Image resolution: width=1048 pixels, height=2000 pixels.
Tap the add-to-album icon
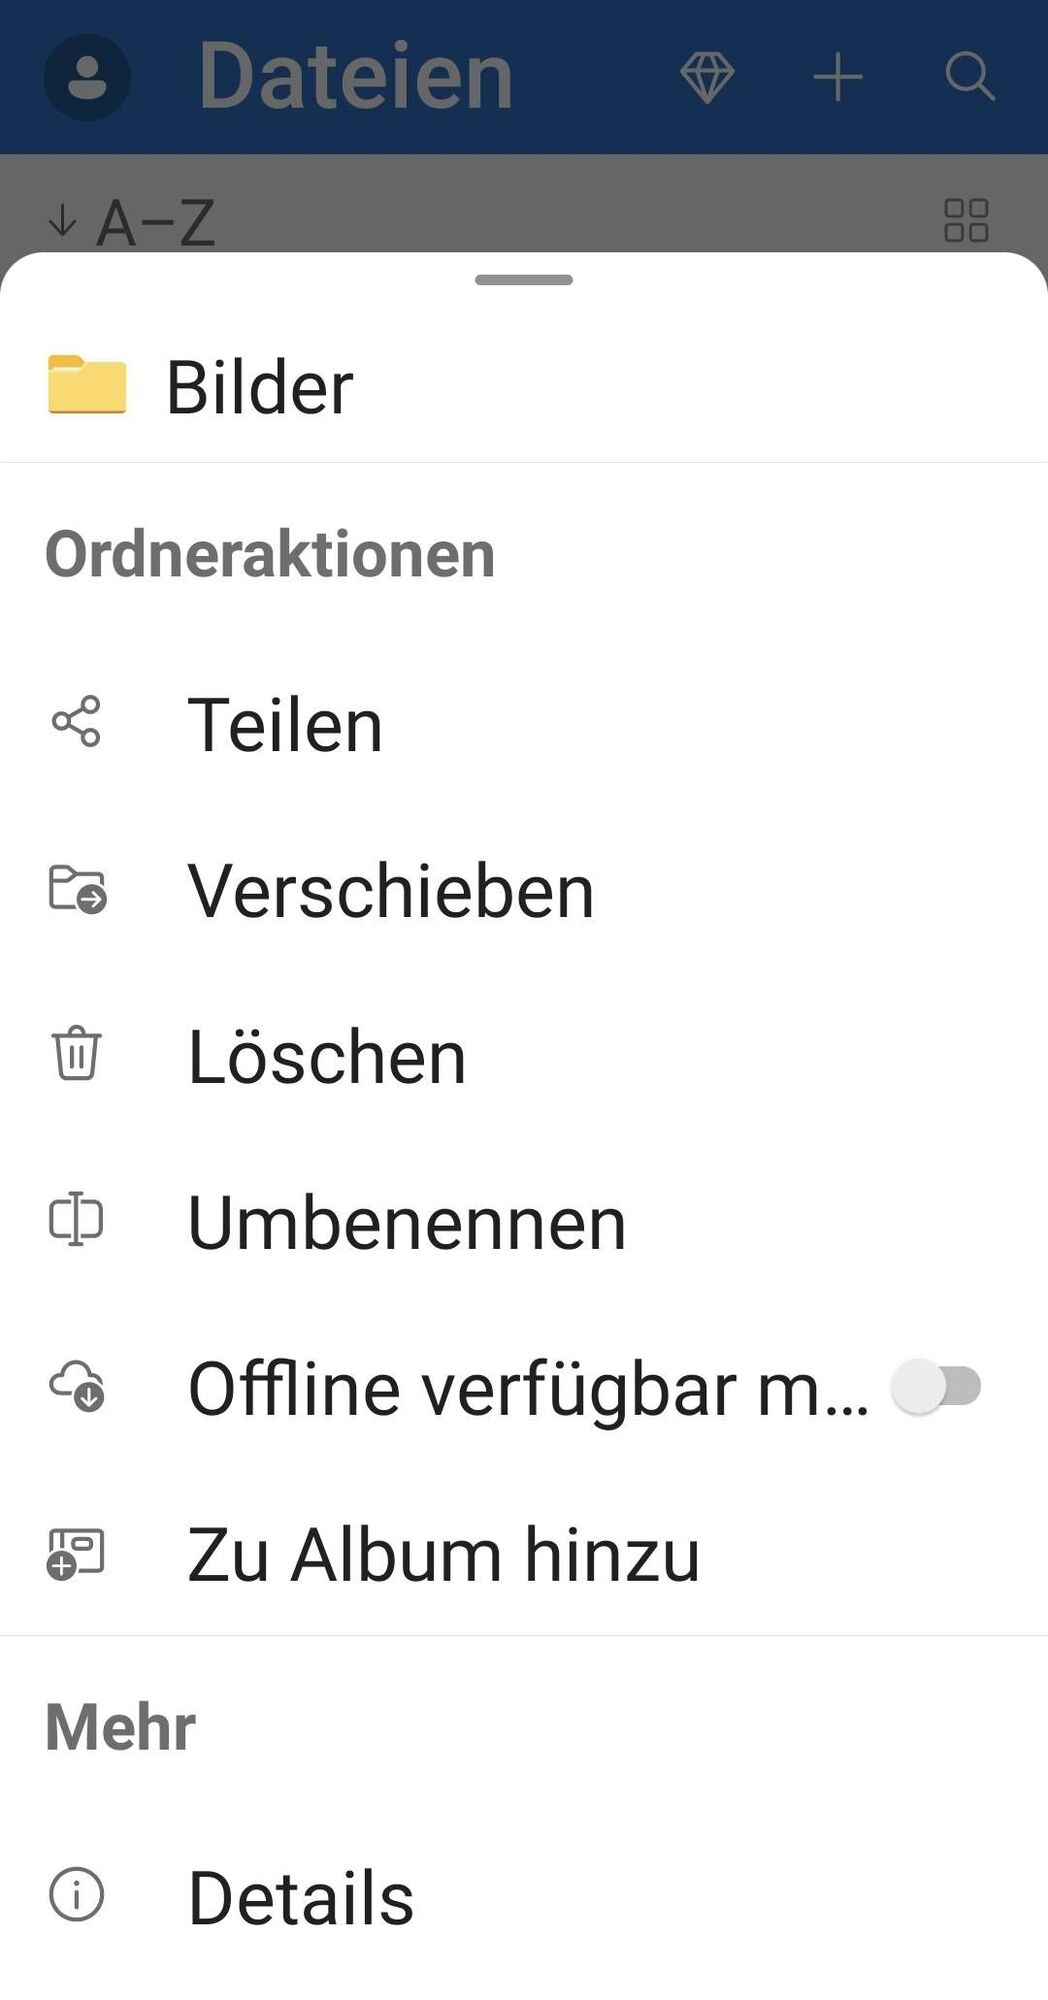pyautogui.click(x=76, y=1554)
